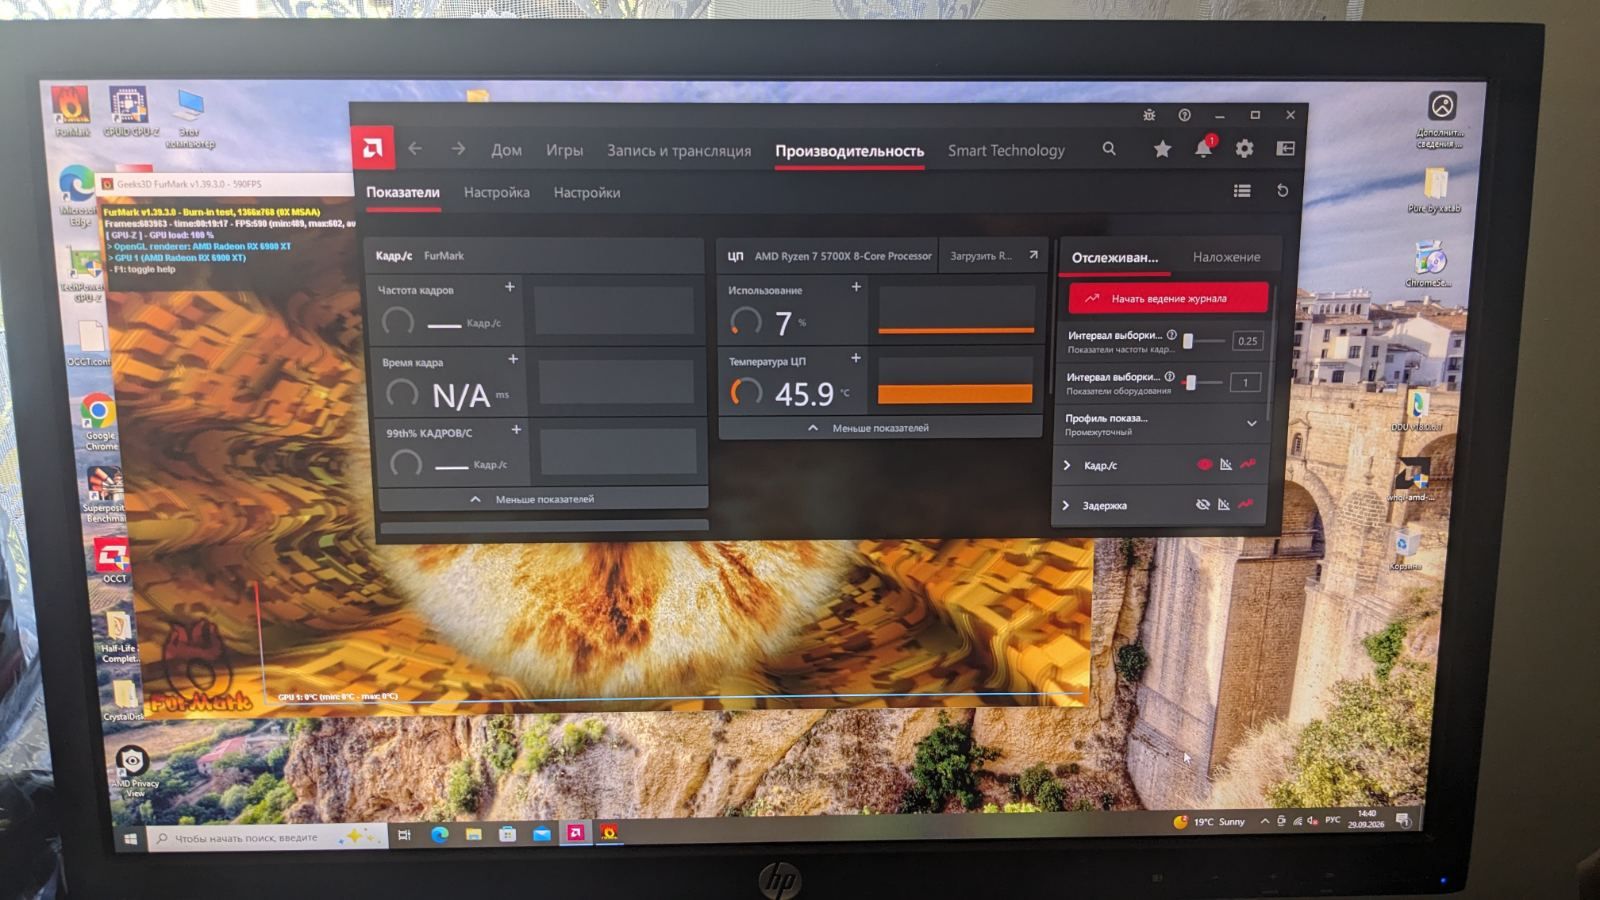This screenshot has width=1600, height=900.
Task: Toggle Кадр./с visibility eye
Action: pos(1204,464)
